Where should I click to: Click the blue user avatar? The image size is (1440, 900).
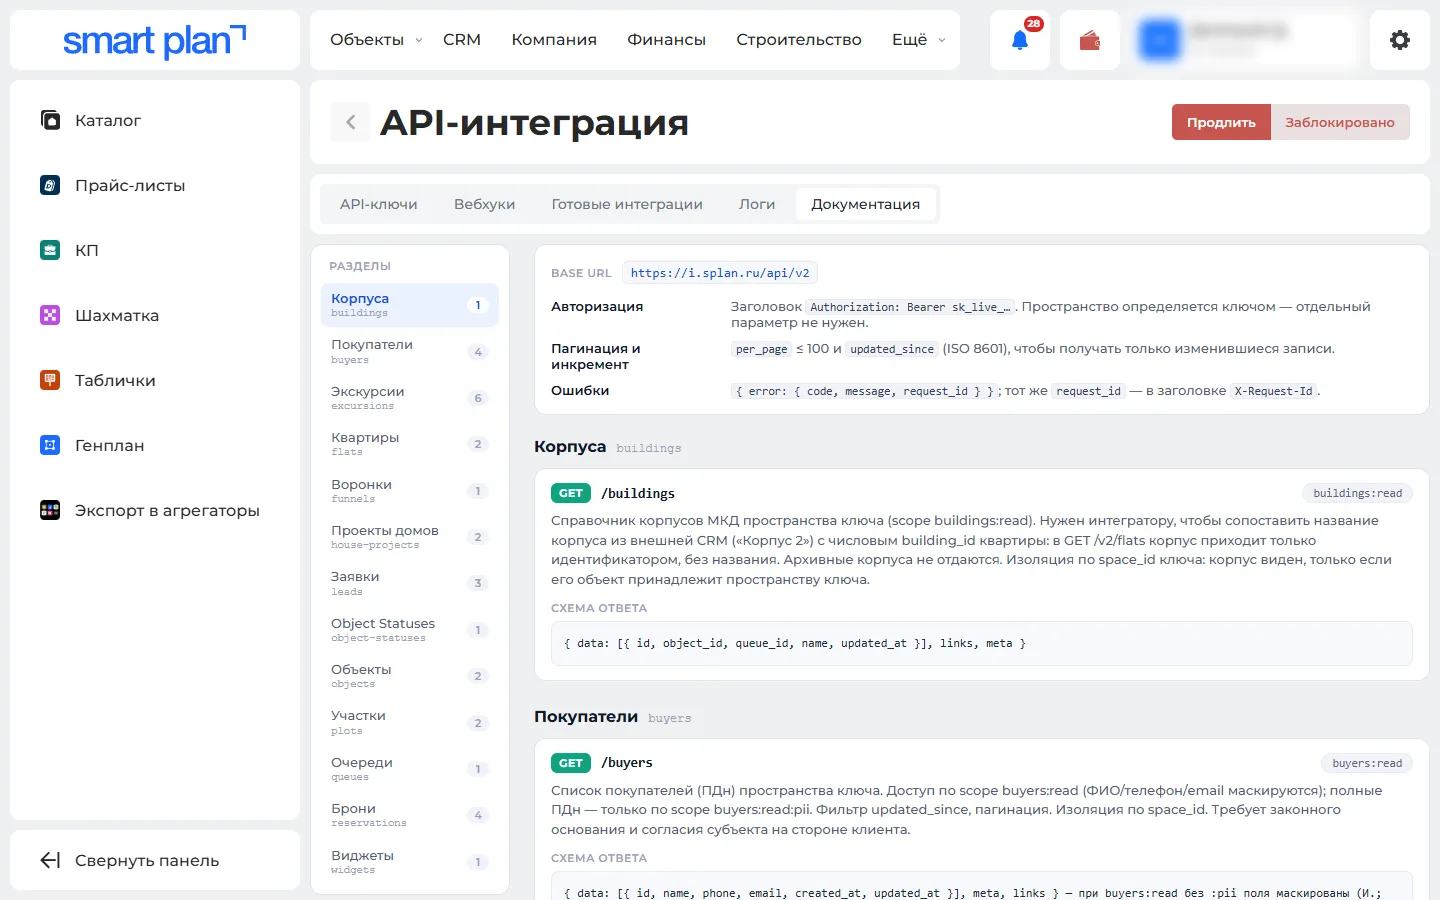(1160, 40)
